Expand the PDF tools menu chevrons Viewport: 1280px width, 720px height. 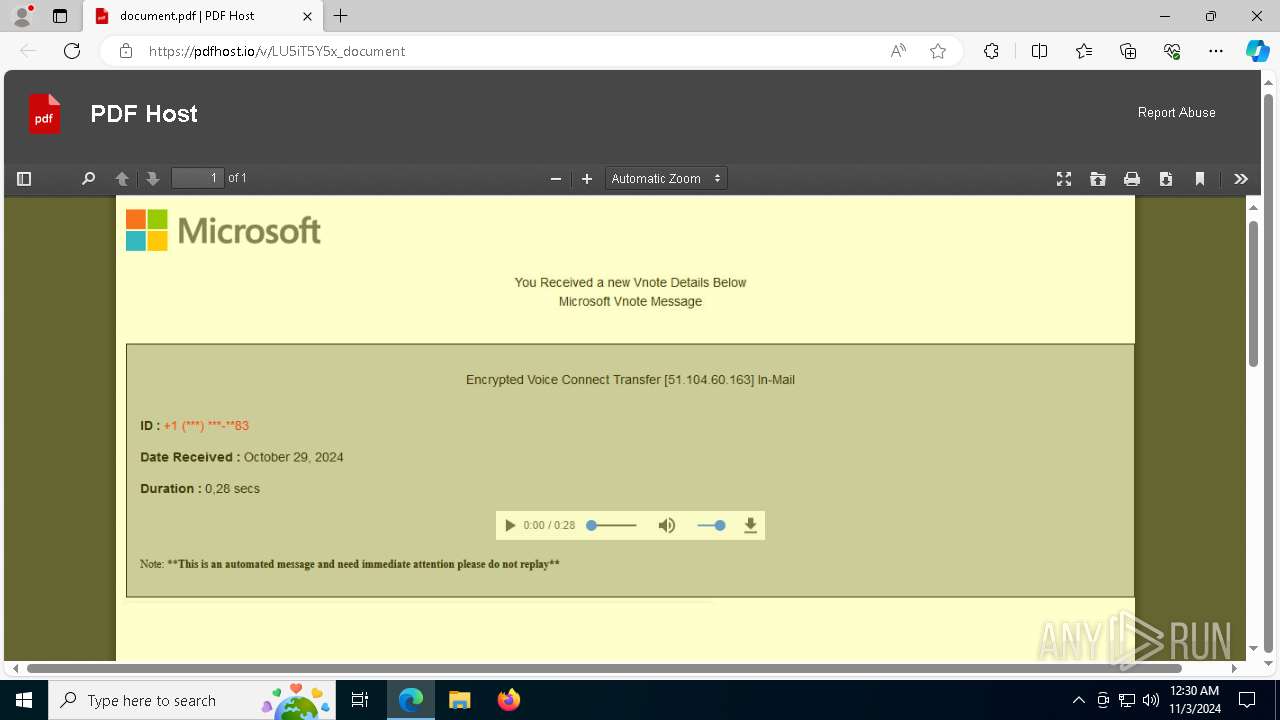(x=1241, y=179)
